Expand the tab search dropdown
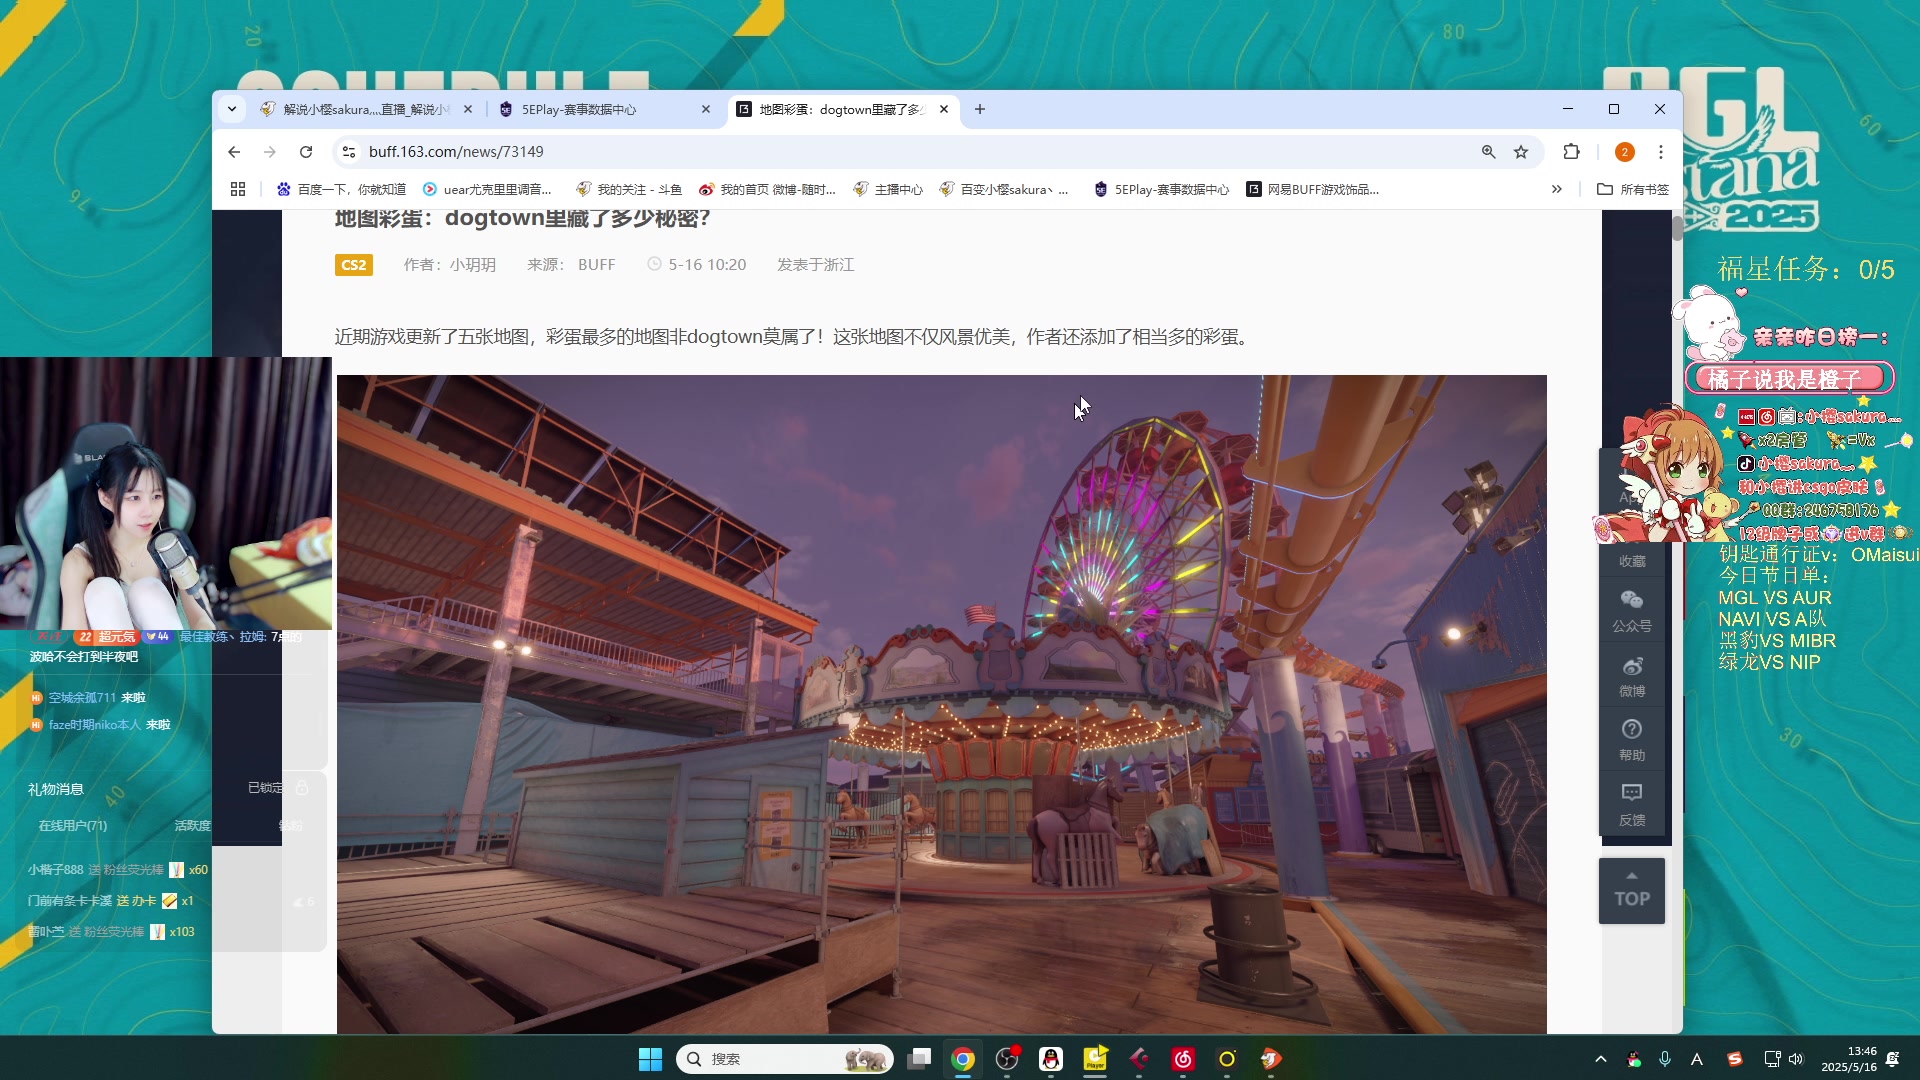The height and width of the screenshot is (1080, 1920). (232, 109)
